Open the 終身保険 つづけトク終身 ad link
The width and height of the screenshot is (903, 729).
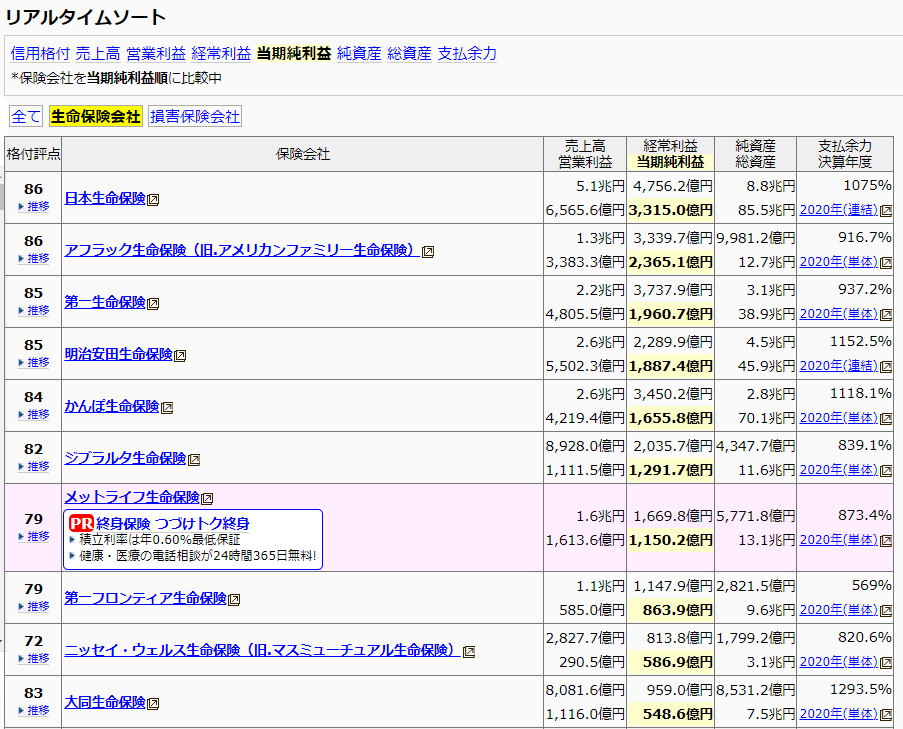point(173,523)
